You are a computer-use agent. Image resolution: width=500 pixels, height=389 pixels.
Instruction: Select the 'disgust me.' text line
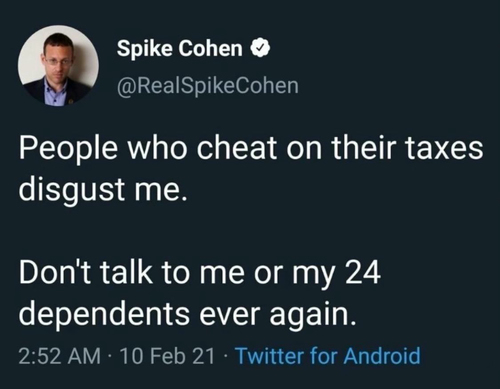pyautogui.click(x=103, y=190)
